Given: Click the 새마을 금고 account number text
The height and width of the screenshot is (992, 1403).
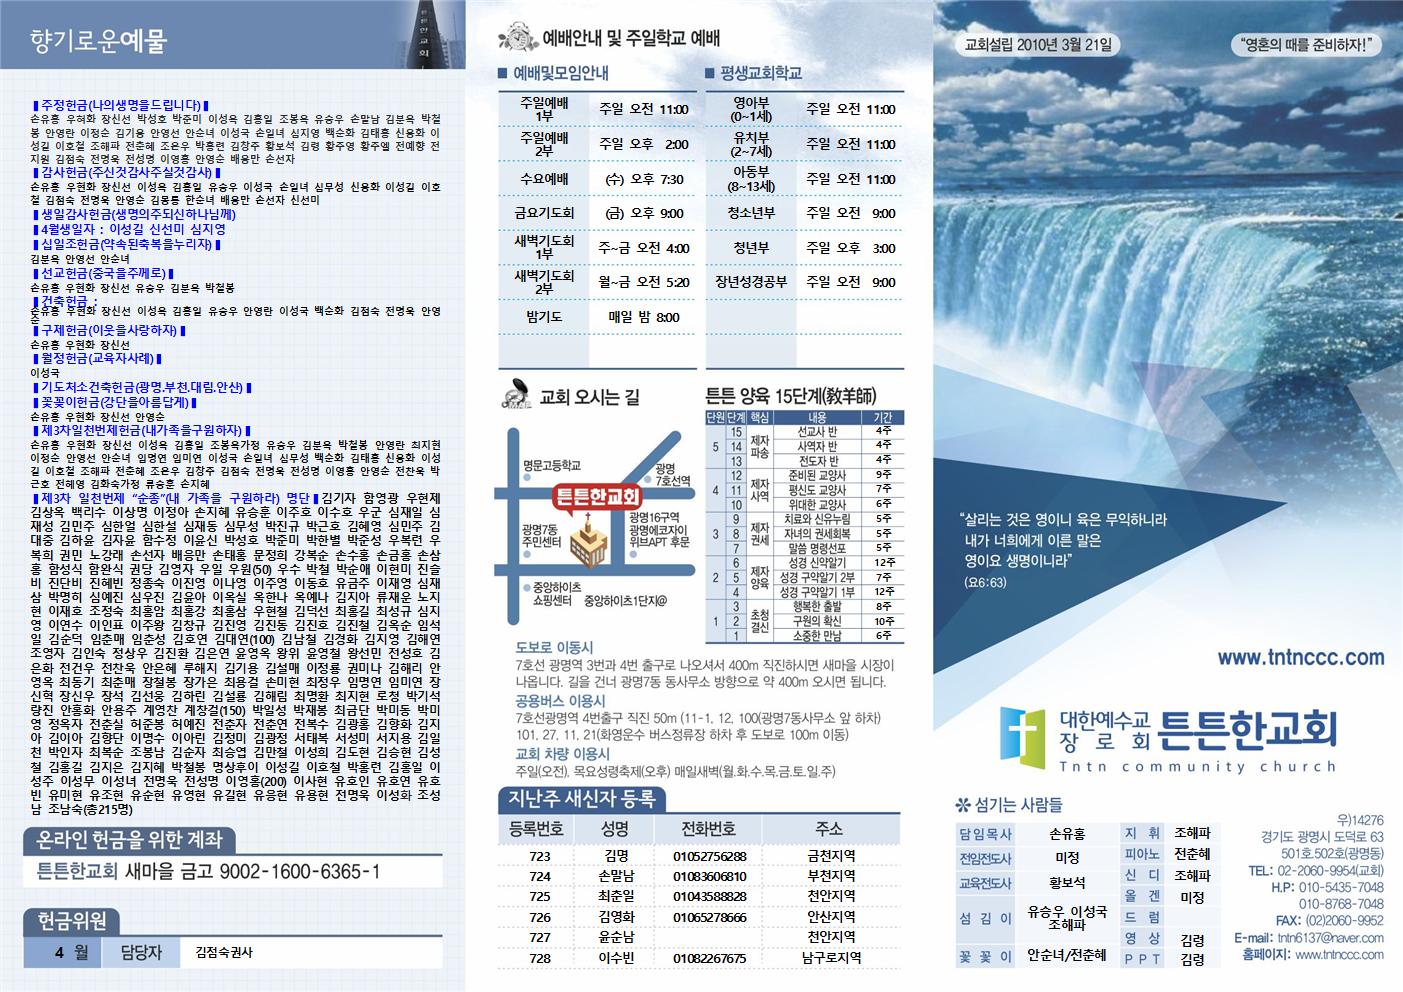Looking at the screenshot, I should (x=252, y=871).
